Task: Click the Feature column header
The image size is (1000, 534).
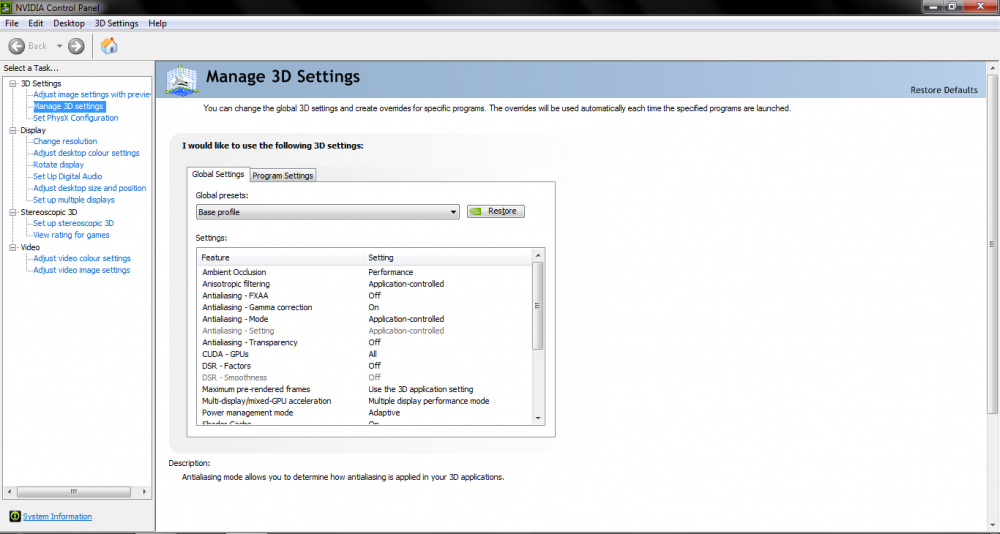Action: [x=281, y=257]
